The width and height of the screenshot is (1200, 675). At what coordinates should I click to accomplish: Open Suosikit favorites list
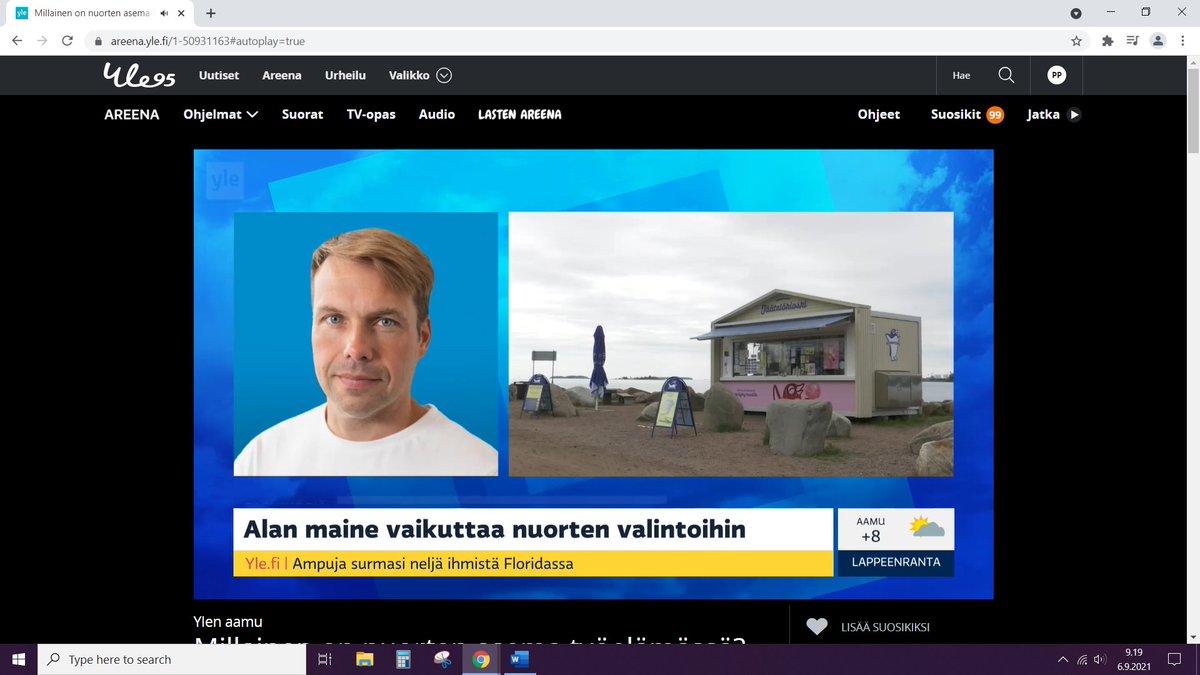(x=956, y=115)
